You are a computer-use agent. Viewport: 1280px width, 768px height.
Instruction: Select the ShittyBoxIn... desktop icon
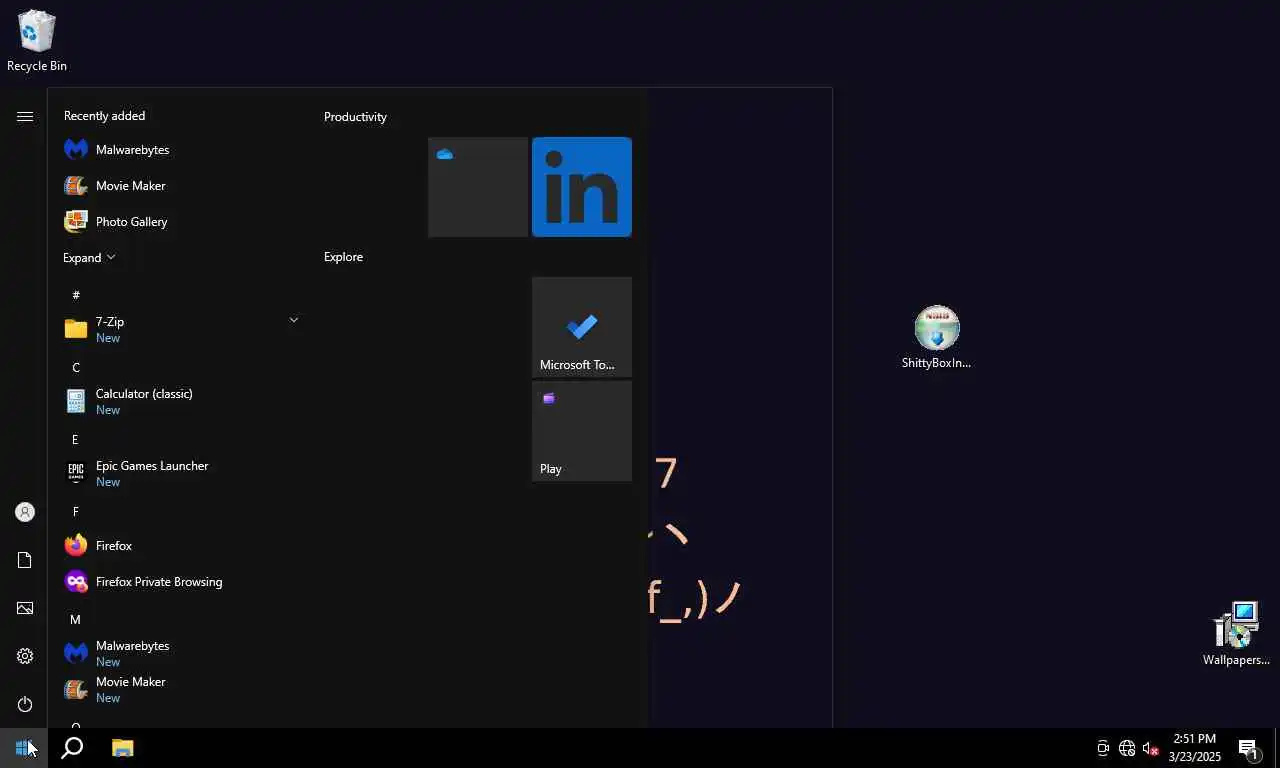point(937,338)
